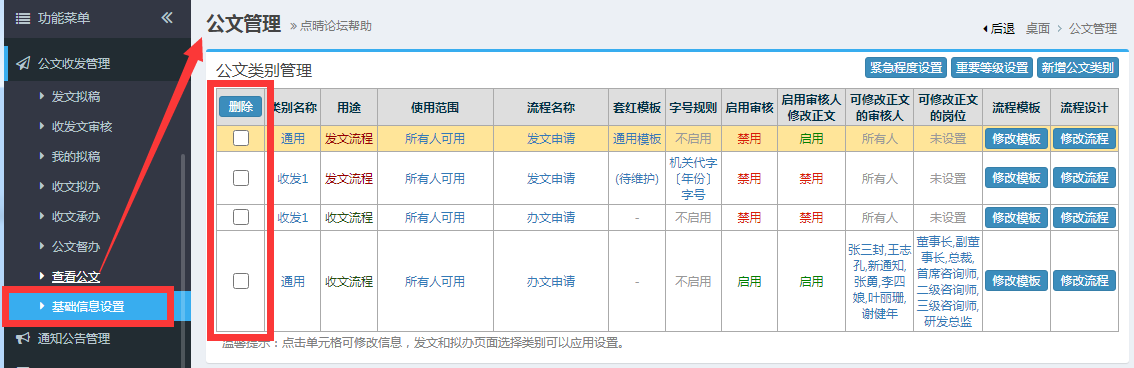The image size is (1134, 368).
Task: Expand 收发文审核 sidebar item
Action: (82, 127)
